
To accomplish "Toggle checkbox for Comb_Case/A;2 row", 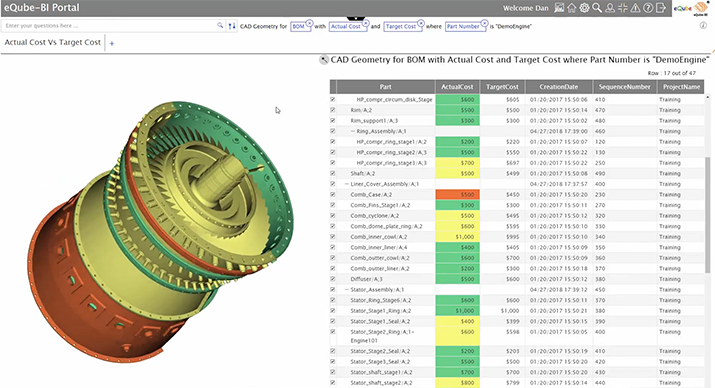I will coord(332,194).
